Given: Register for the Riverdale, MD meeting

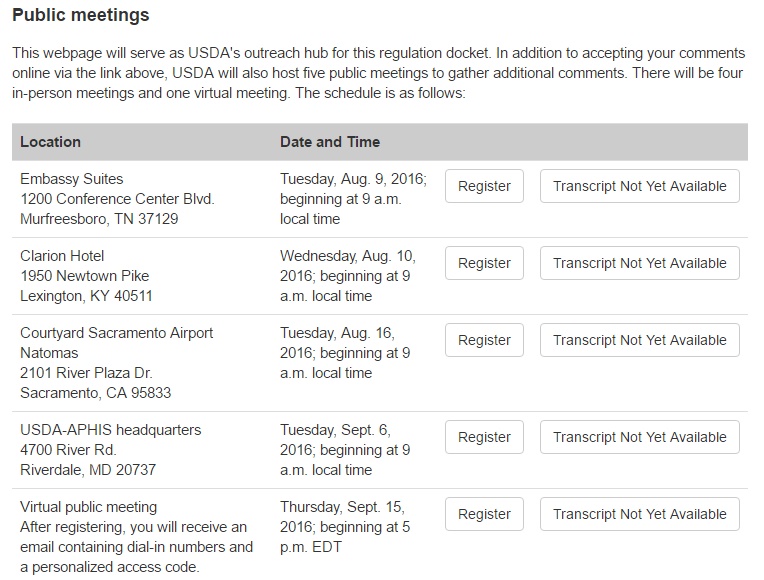Looking at the screenshot, I should click(484, 437).
